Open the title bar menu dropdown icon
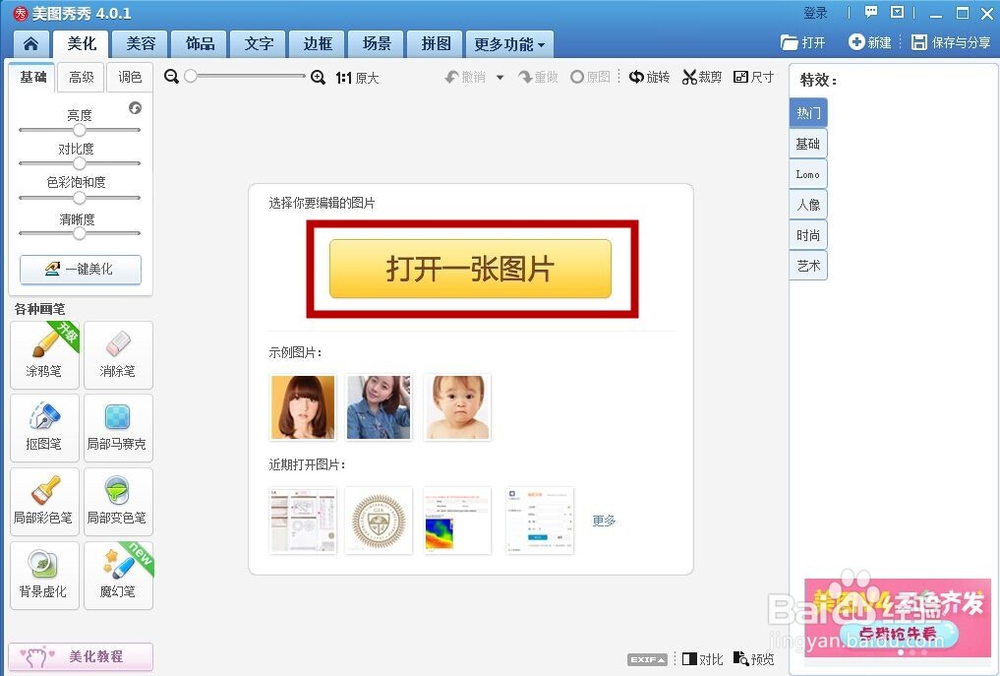Image resolution: width=1000 pixels, height=676 pixels. coord(897,12)
